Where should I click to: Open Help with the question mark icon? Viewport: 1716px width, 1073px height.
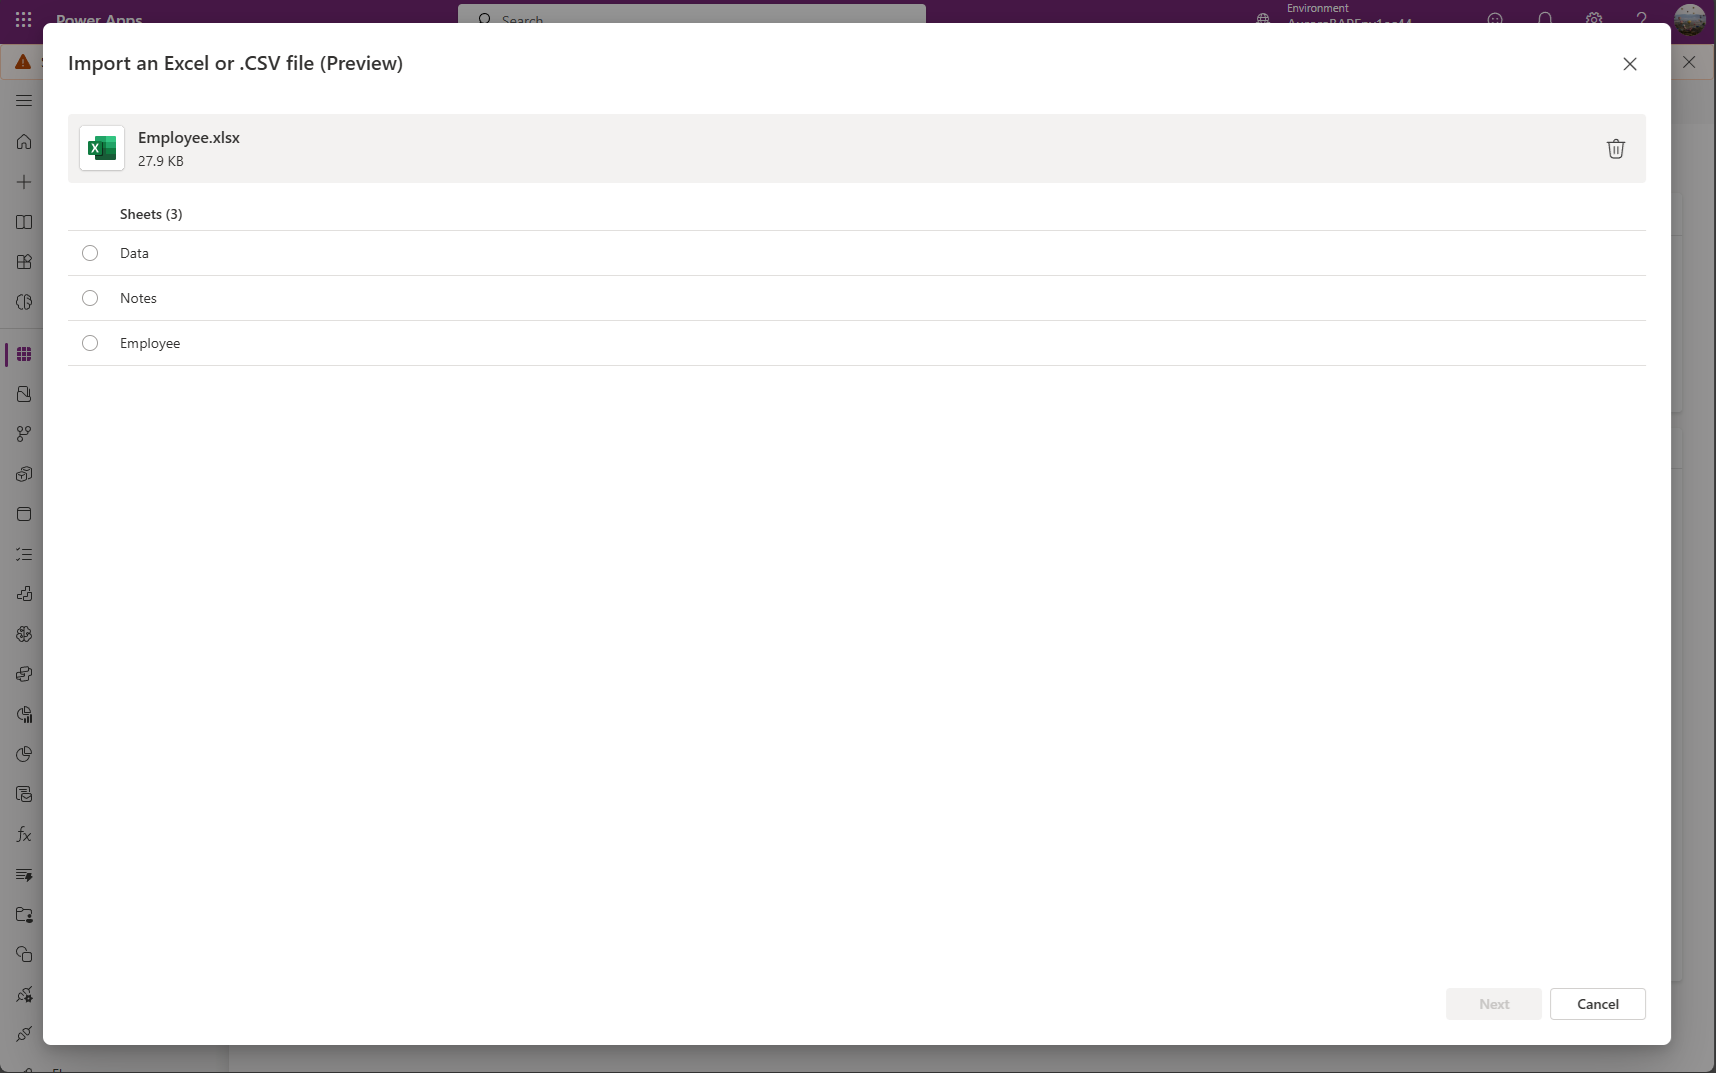tap(1640, 18)
